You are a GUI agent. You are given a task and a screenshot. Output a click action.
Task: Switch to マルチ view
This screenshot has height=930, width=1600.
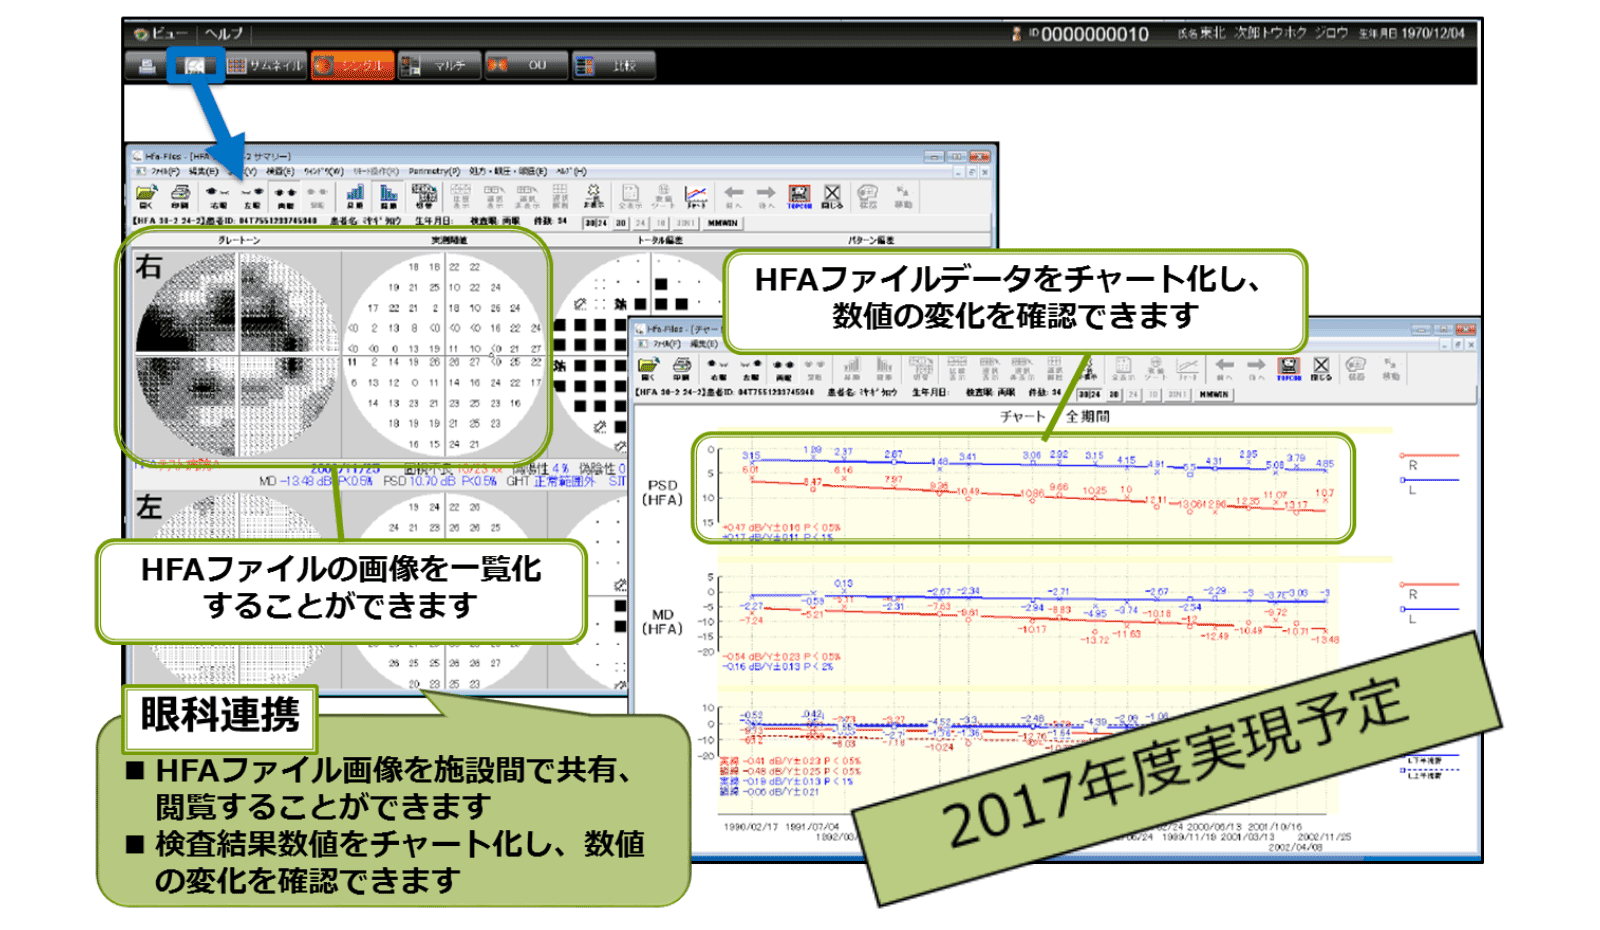tap(438, 66)
